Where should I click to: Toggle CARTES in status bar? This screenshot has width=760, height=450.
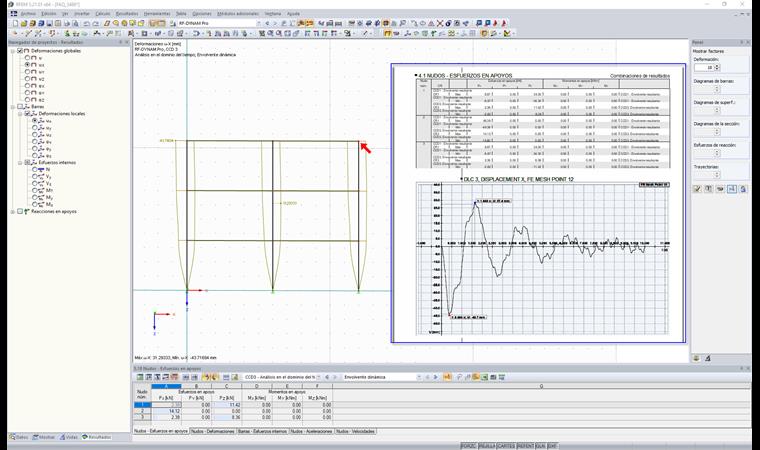pyautogui.click(x=506, y=446)
